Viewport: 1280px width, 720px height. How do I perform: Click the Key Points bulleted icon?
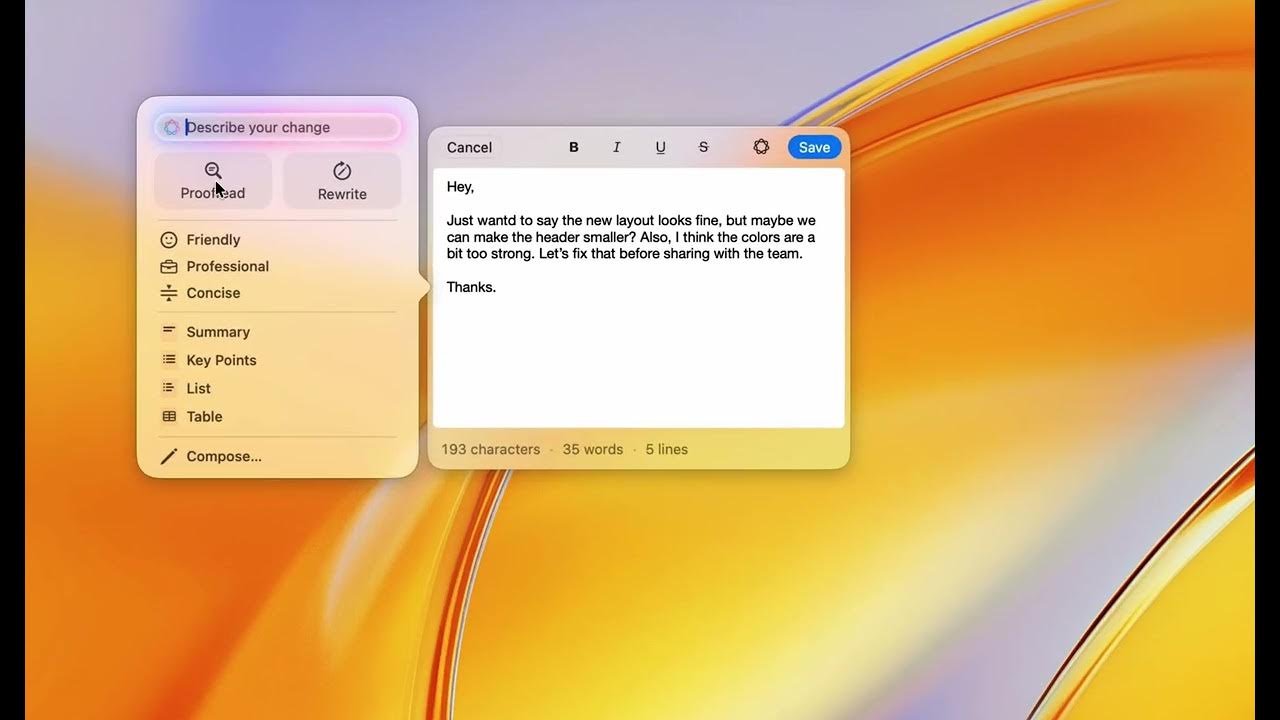point(168,359)
